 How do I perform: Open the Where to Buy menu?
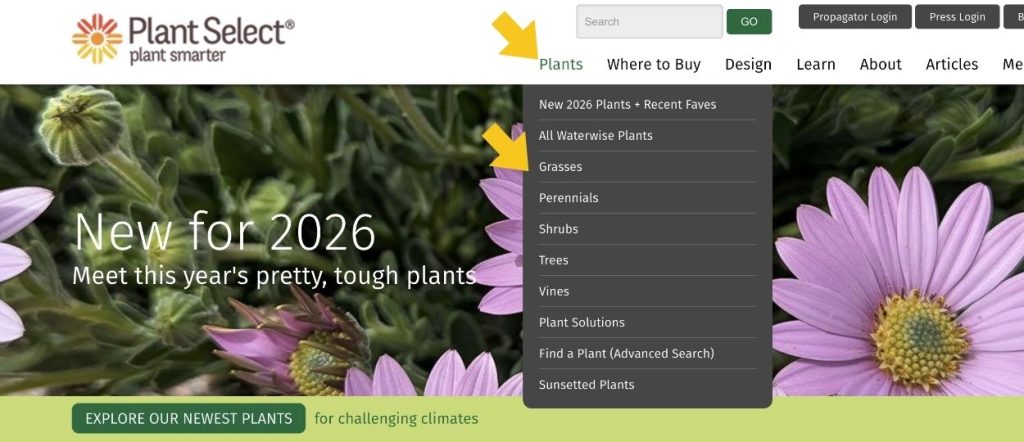653,64
